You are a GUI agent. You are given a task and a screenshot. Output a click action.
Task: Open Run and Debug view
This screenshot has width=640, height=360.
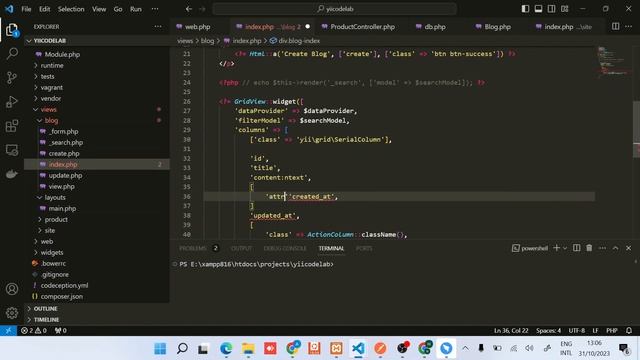pyautogui.click(x=12, y=102)
